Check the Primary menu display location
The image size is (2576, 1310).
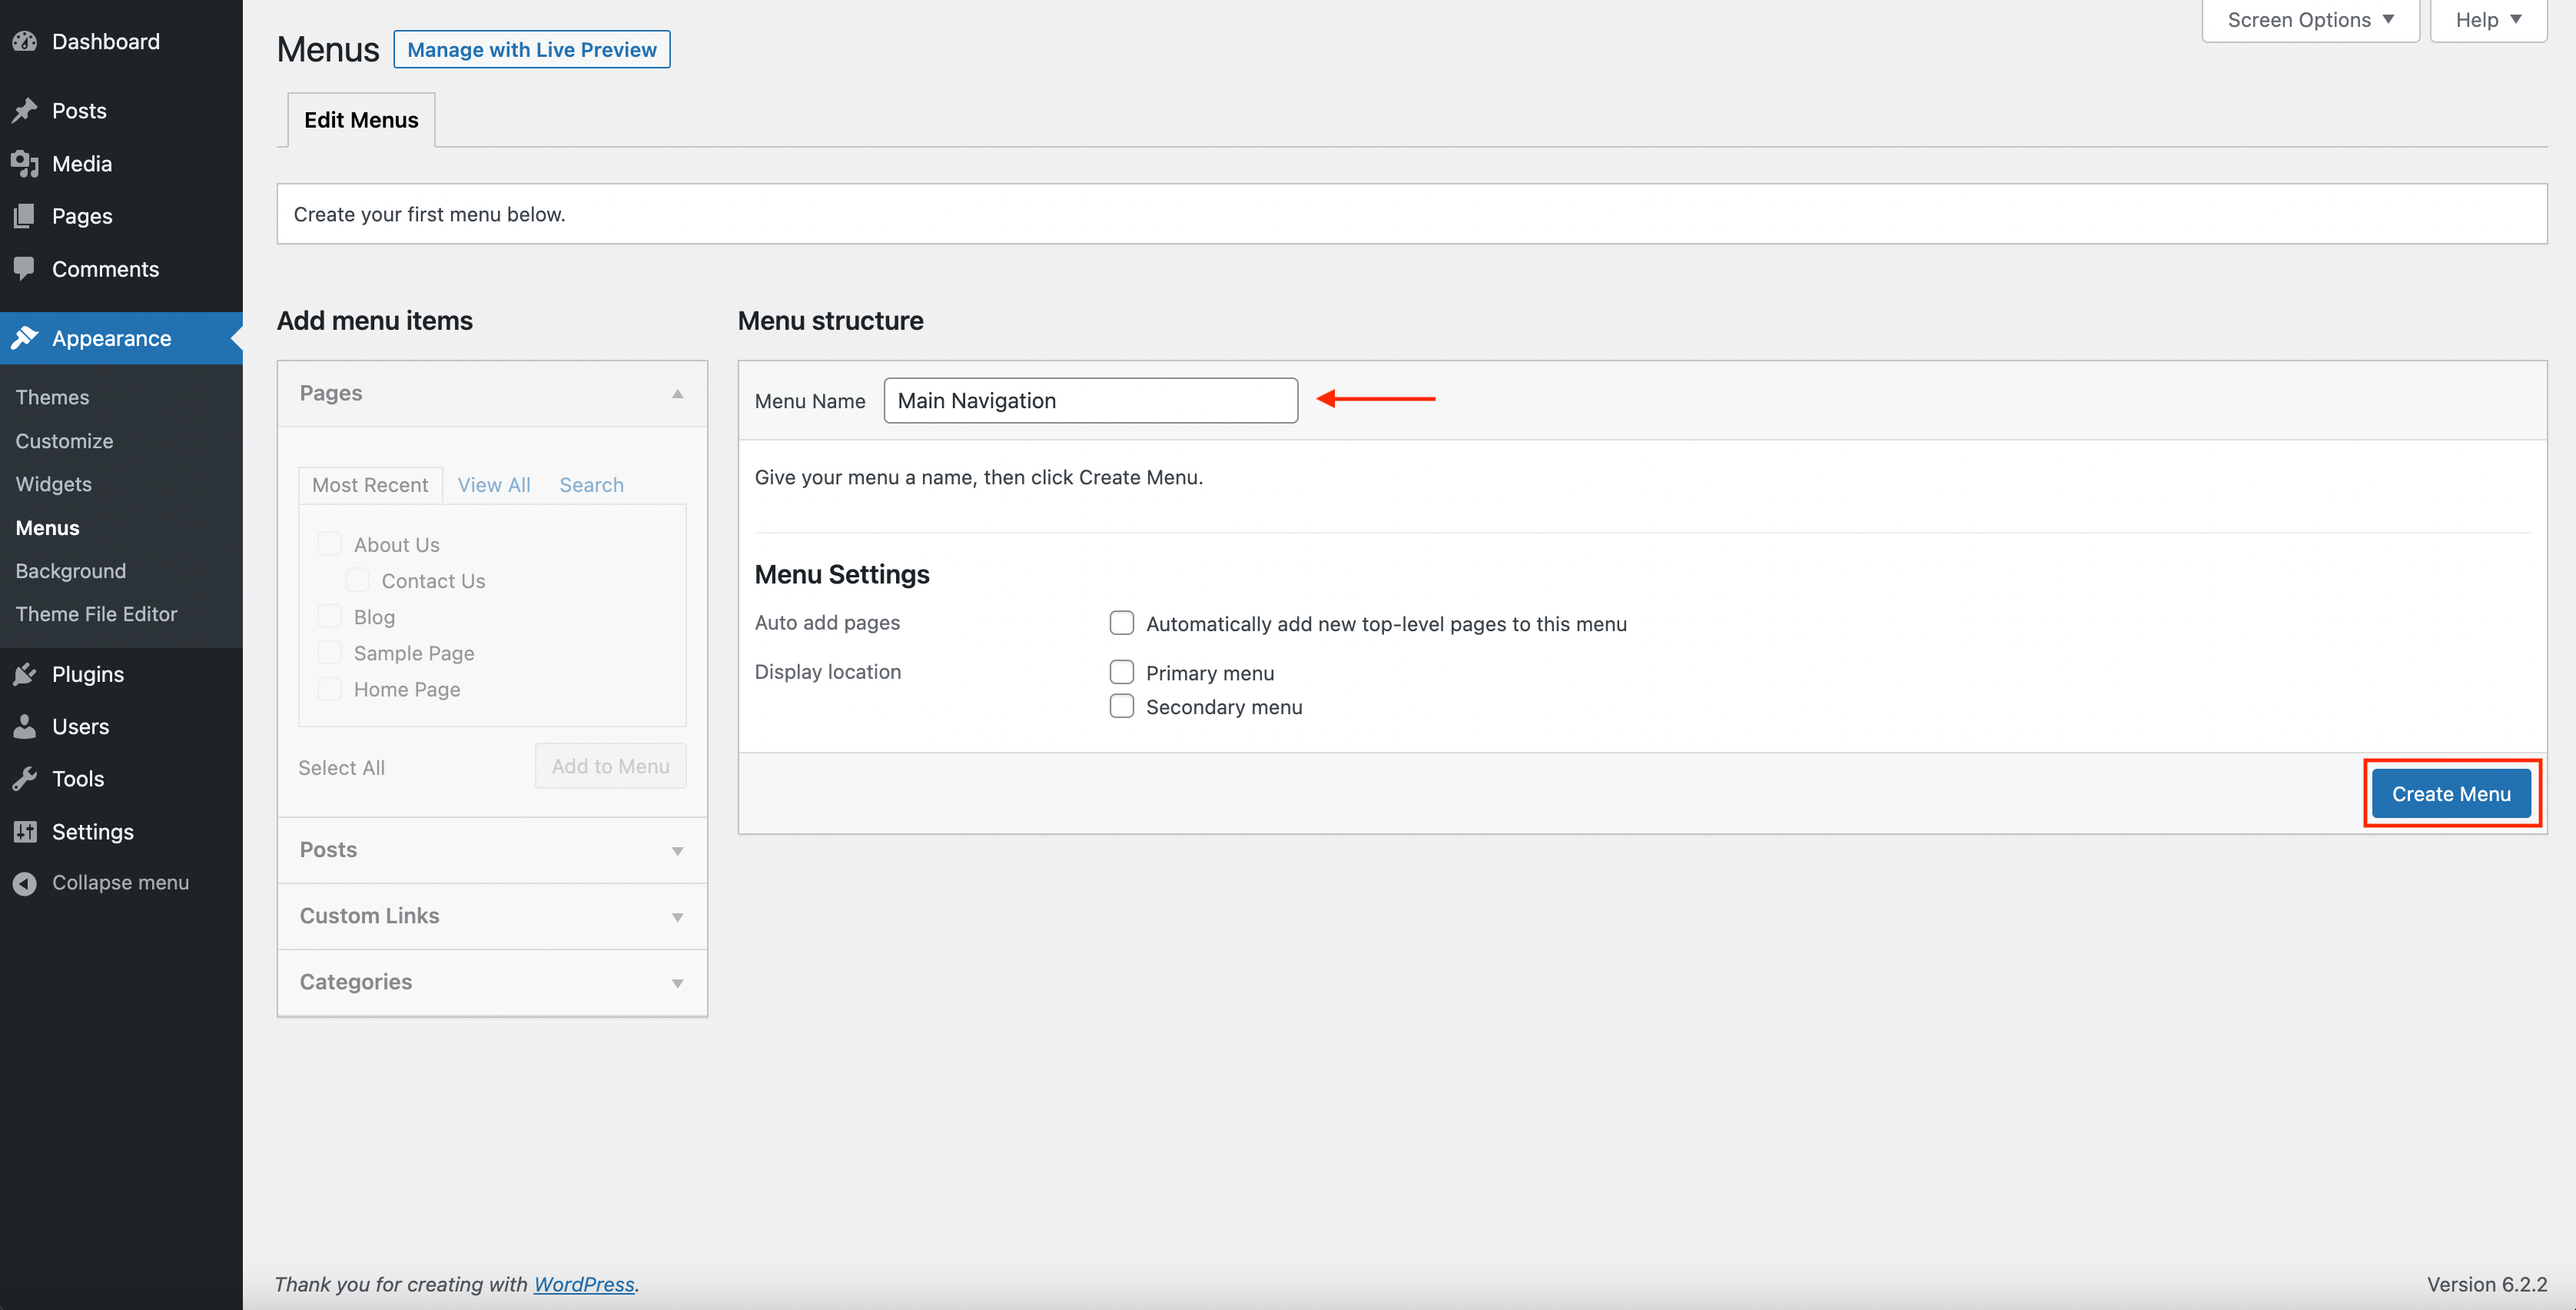click(1121, 672)
